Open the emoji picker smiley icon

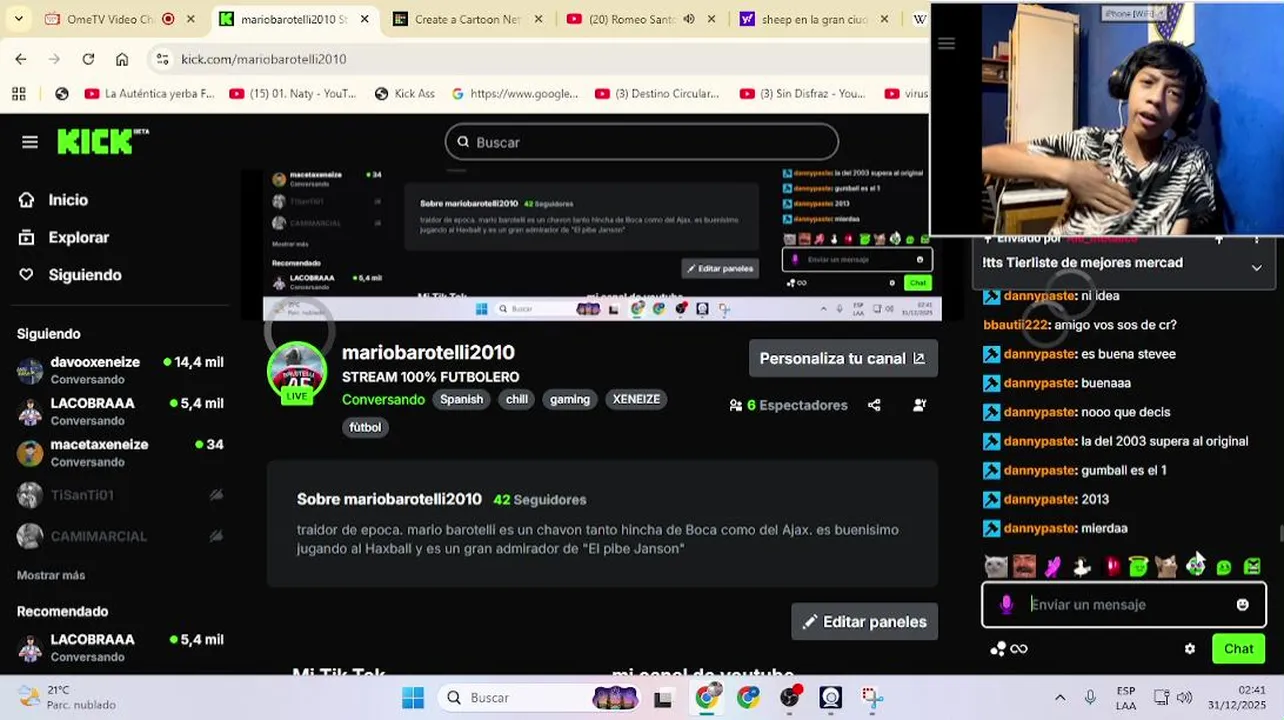point(1242,604)
